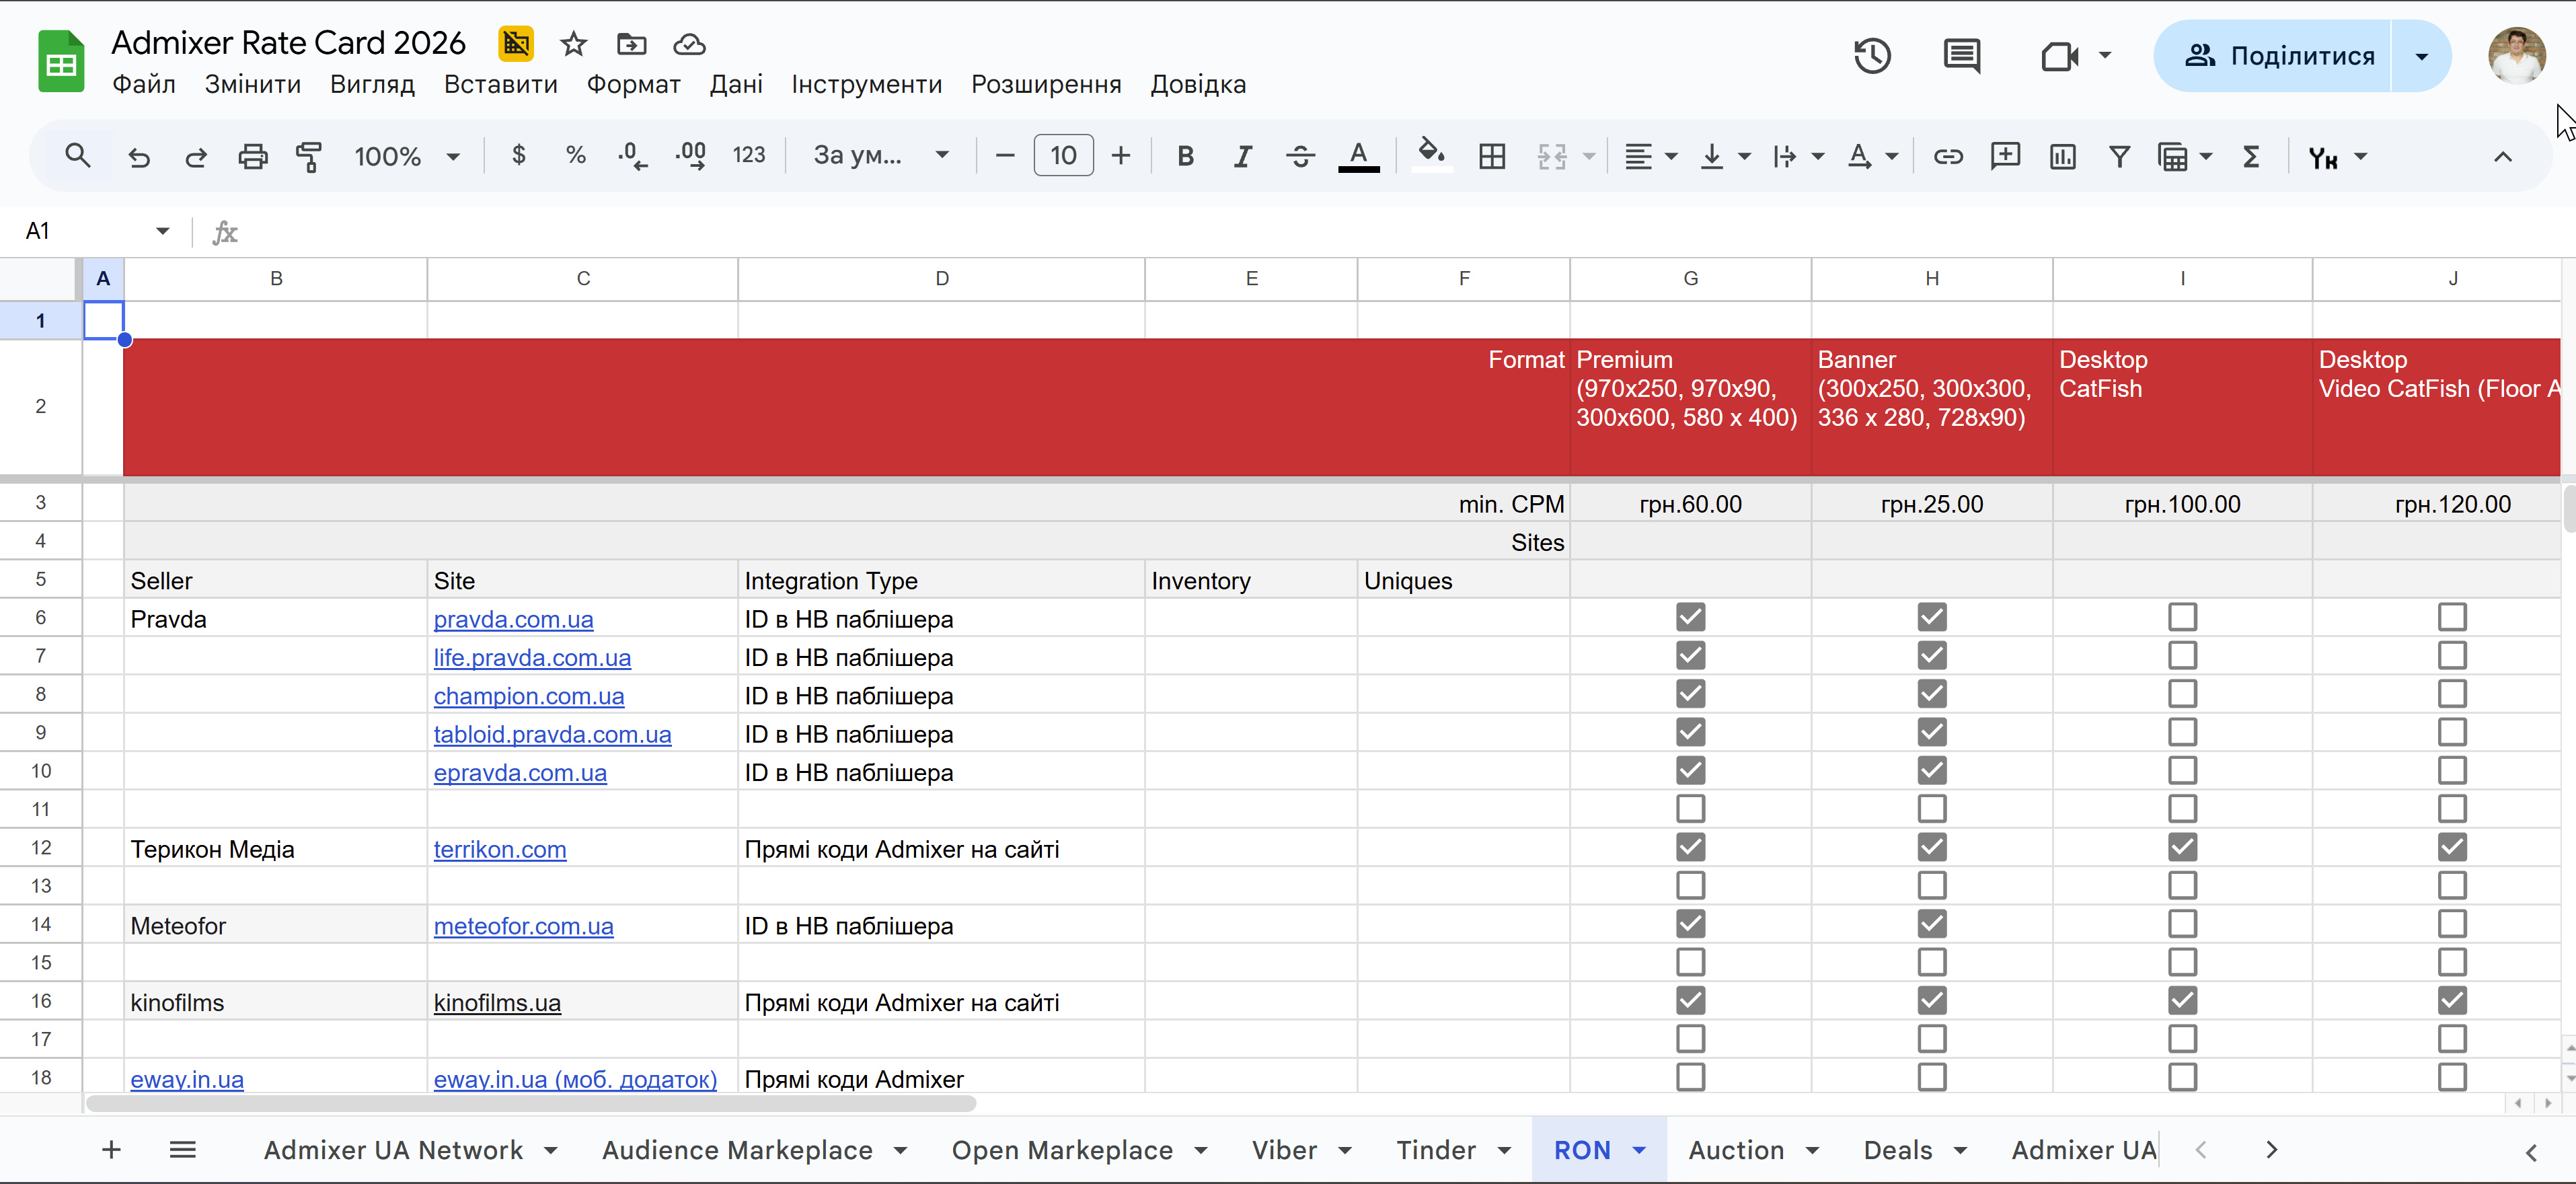Open the comments history icon
This screenshot has width=2576, height=1184.
click(1961, 56)
